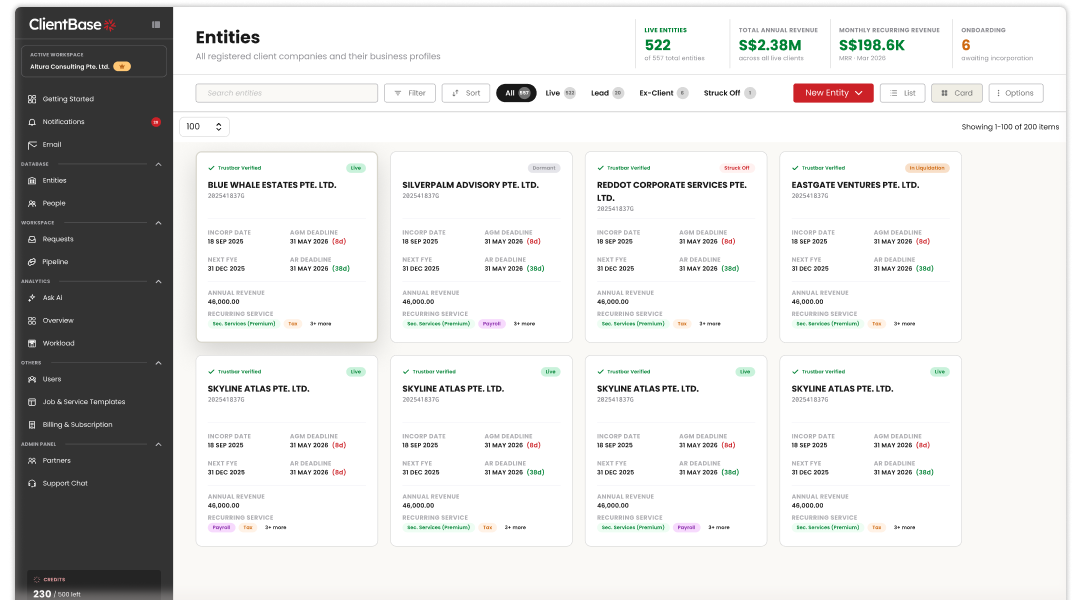Click the Filter button
The height and width of the screenshot is (600, 1080).
pyautogui.click(x=410, y=93)
